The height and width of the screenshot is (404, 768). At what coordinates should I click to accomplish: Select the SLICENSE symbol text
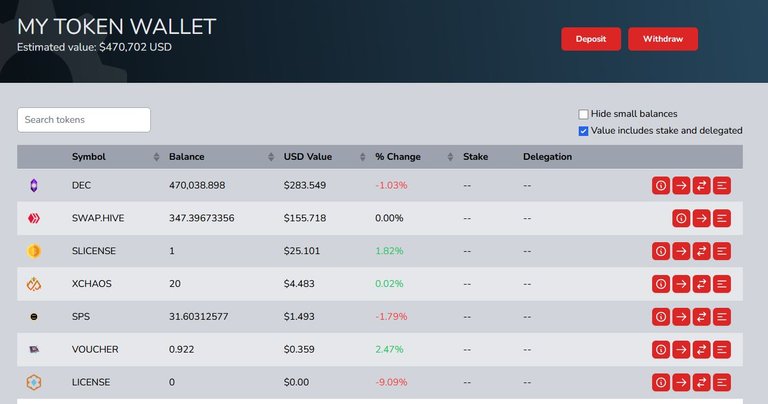(x=94, y=251)
